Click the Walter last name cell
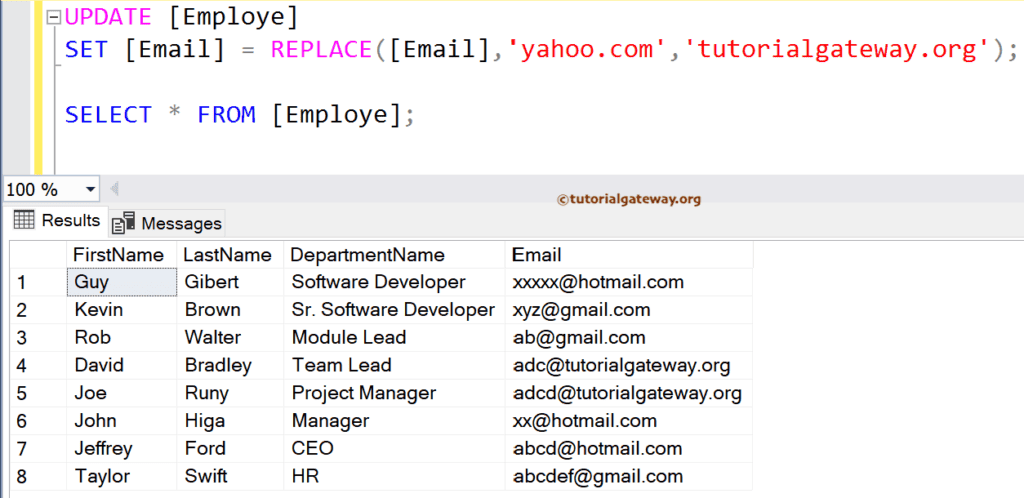This screenshot has width=1024, height=498. tap(230, 338)
